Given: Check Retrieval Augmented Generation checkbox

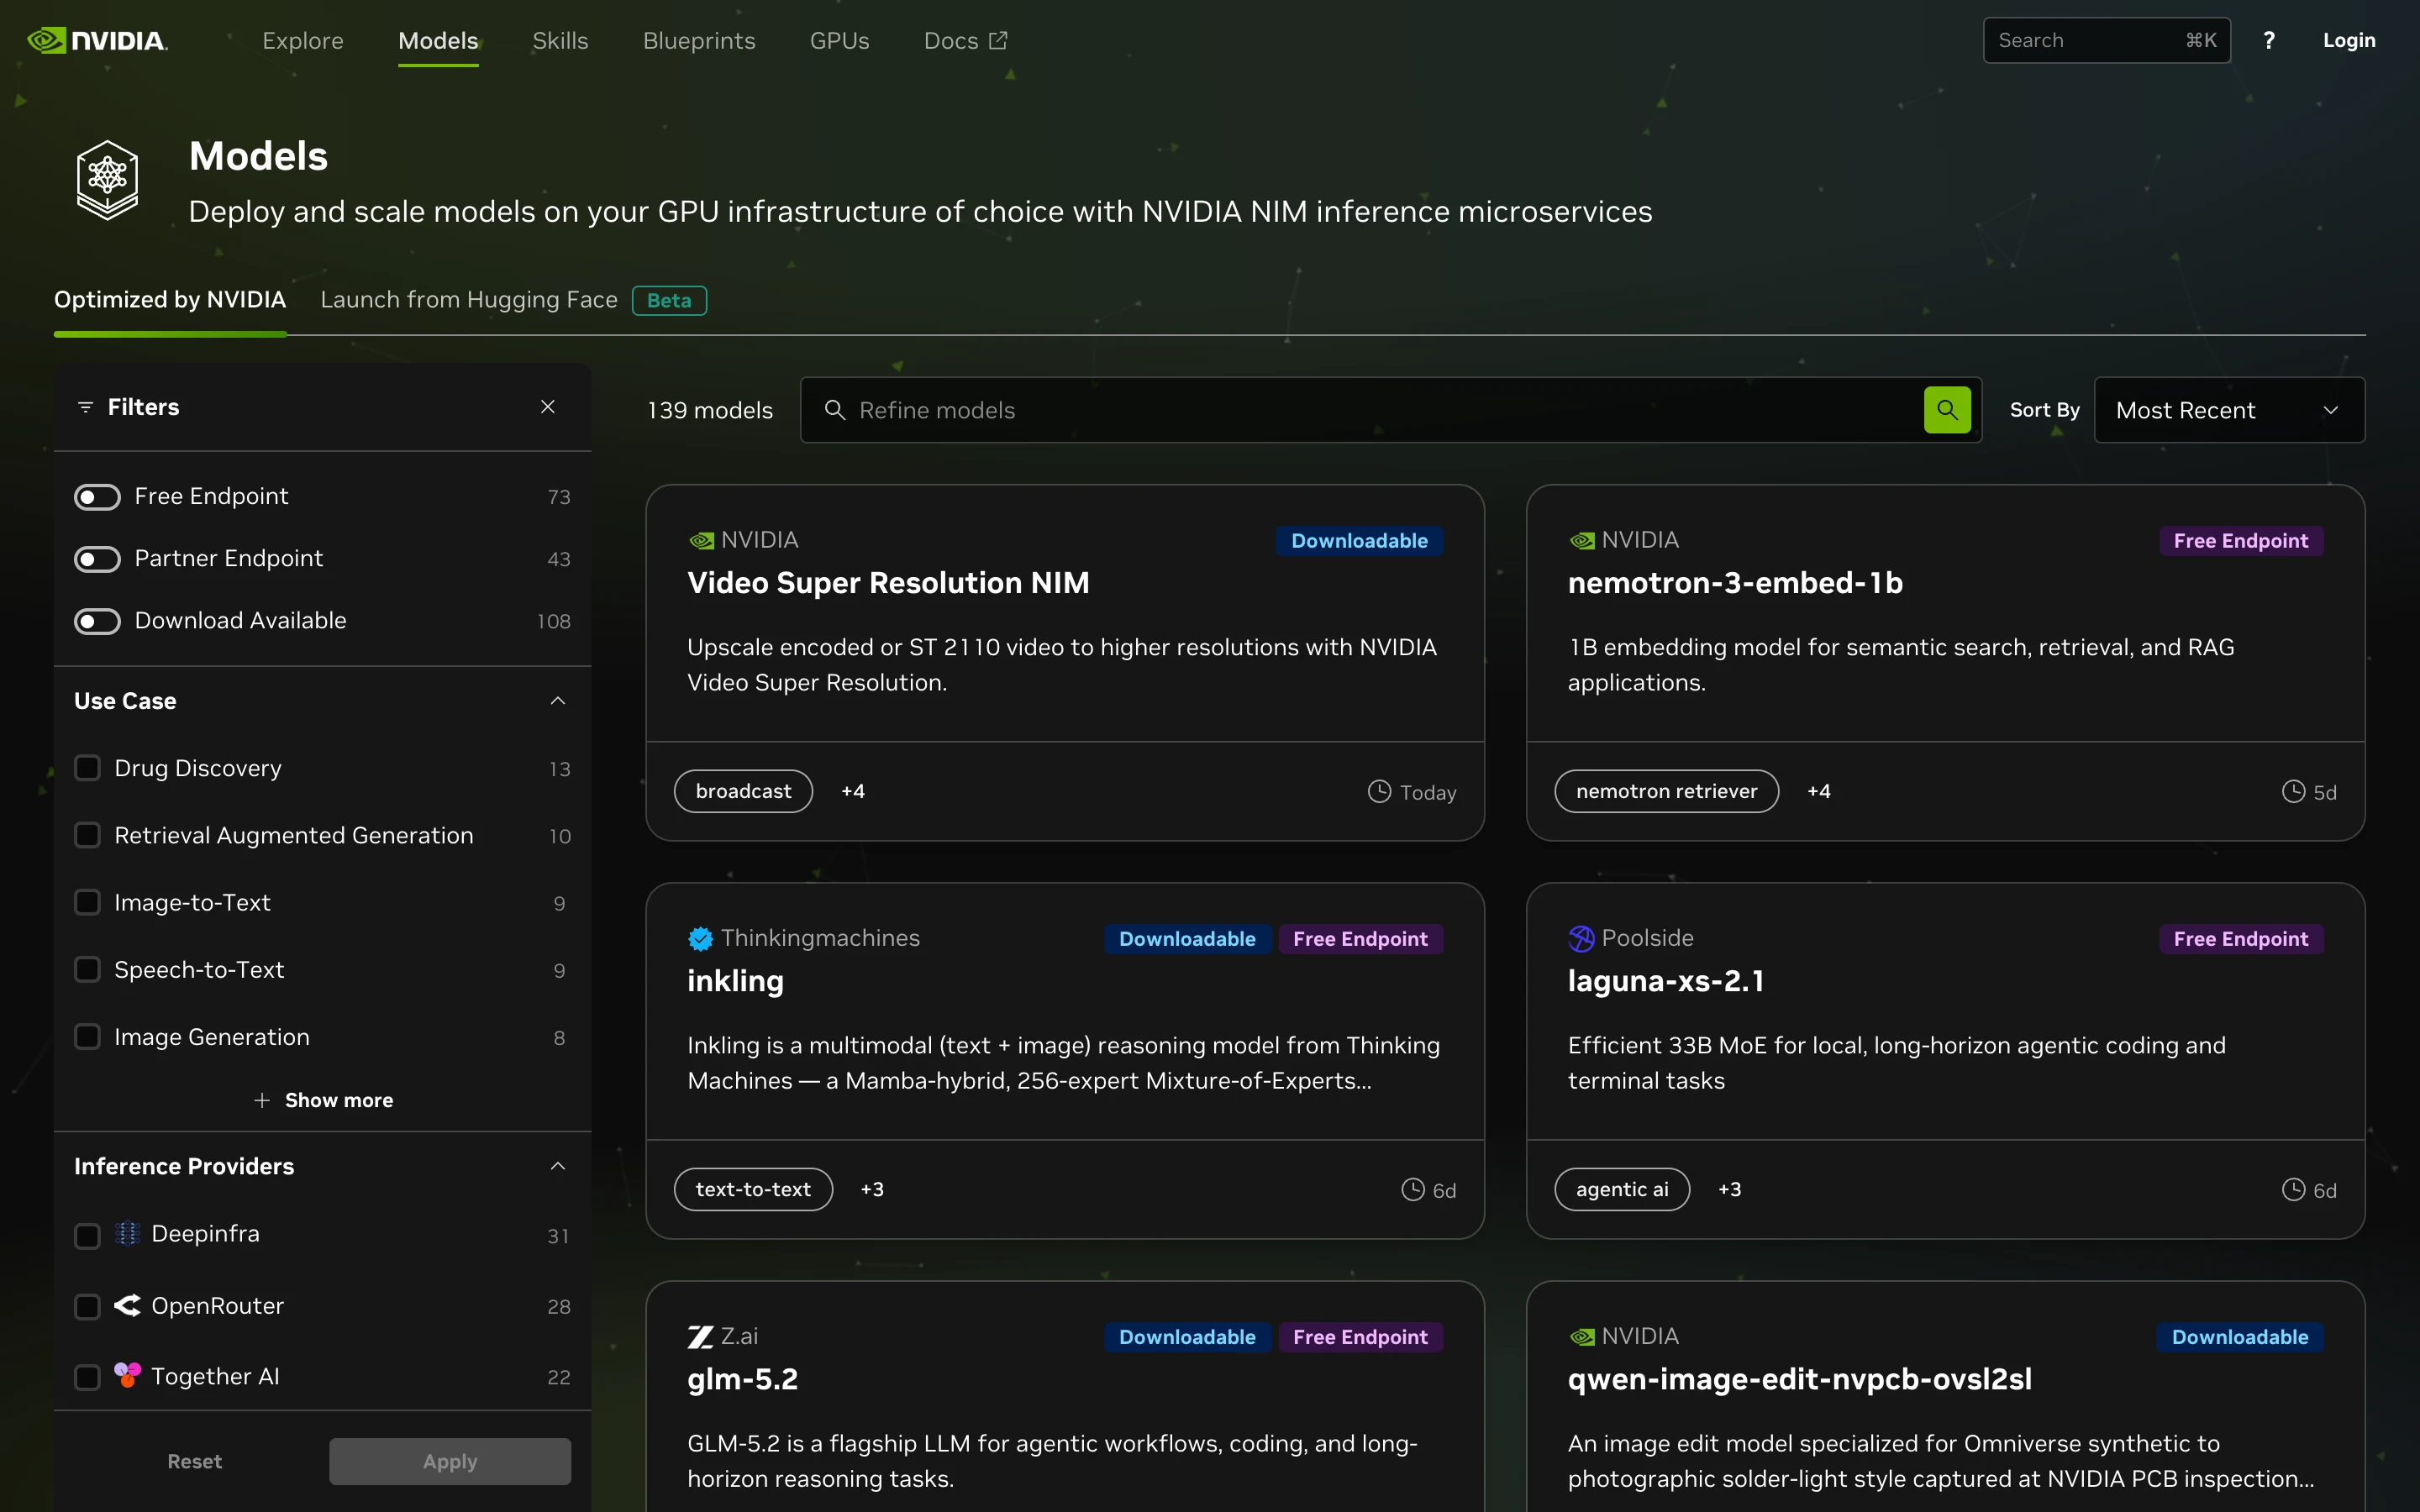Looking at the screenshot, I should pos(88,835).
